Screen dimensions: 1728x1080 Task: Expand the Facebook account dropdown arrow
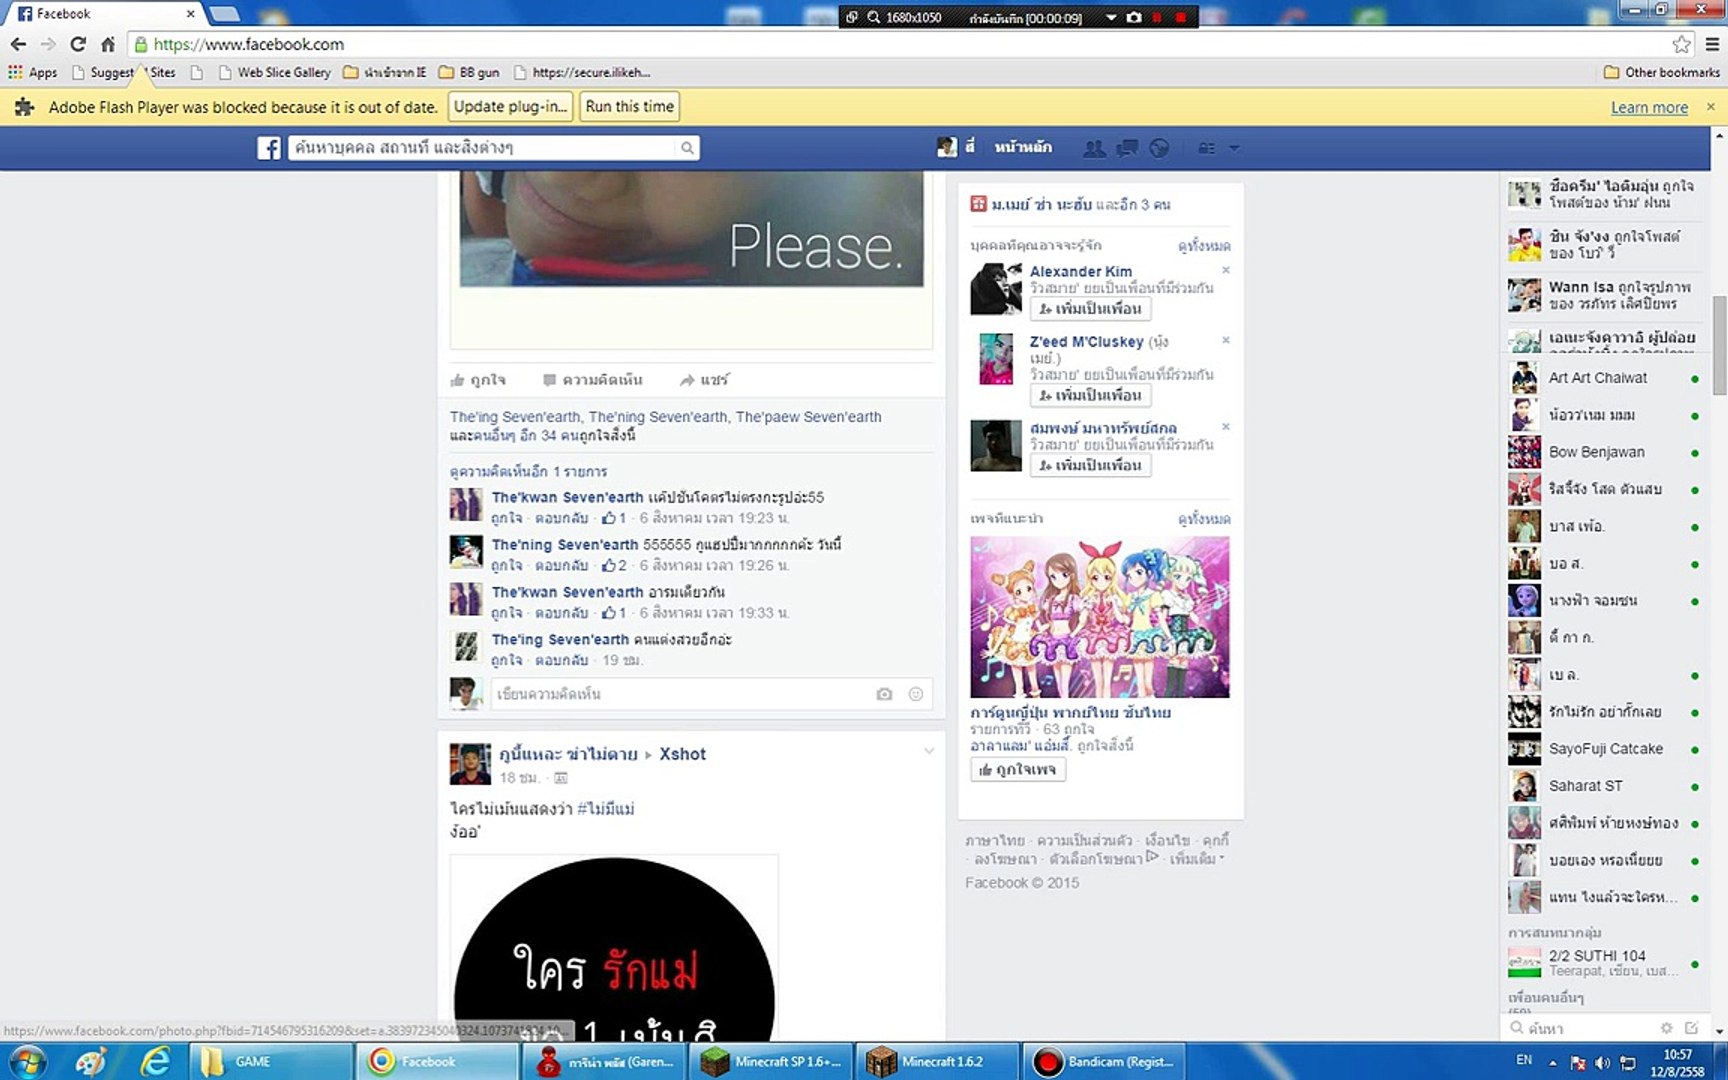[x=1234, y=148]
